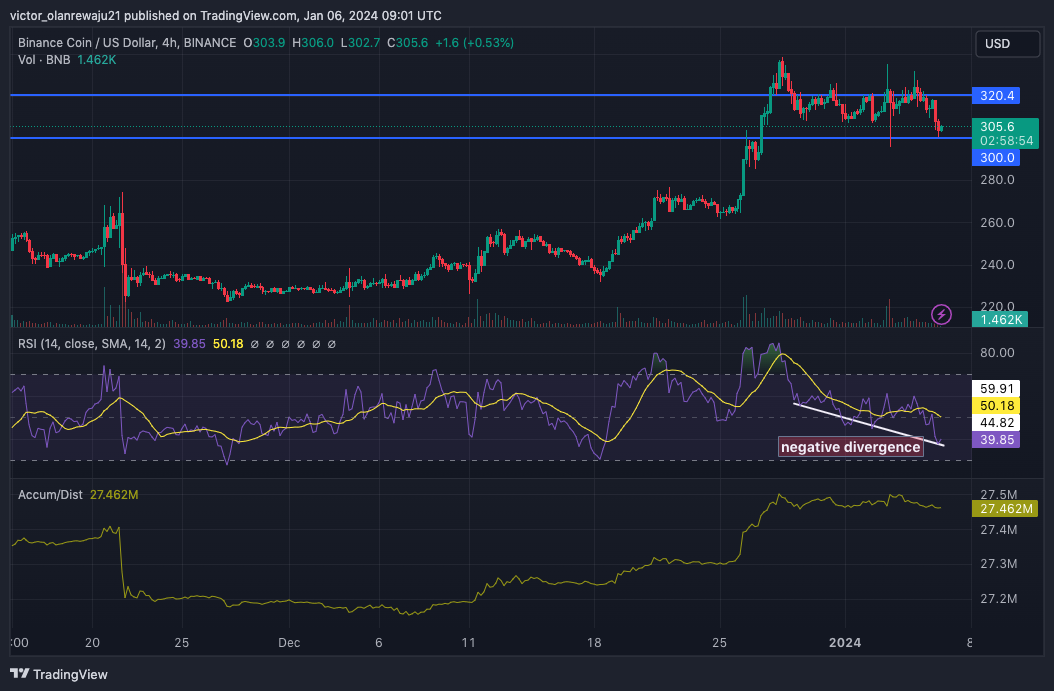The image size is (1054, 691).
Task: Click the 11 date label on time axis
Action: coord(469,643)
